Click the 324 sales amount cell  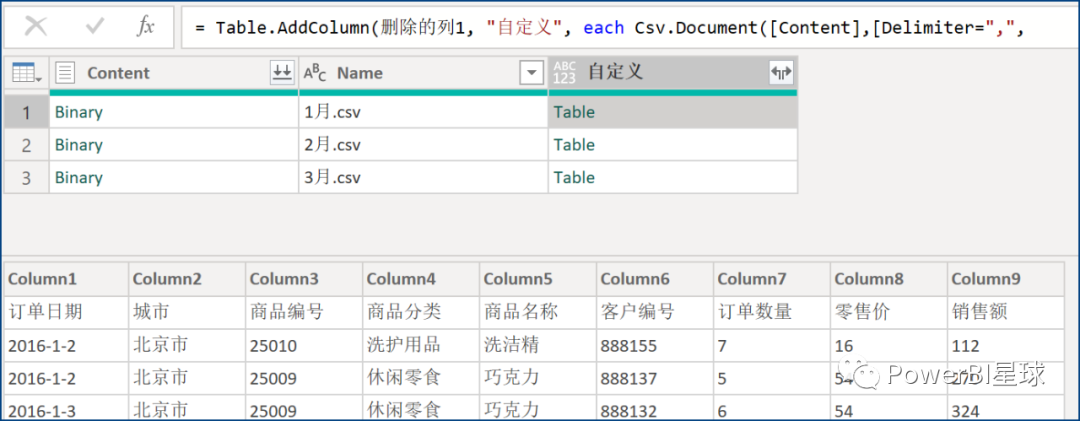tap(1006, 408)
